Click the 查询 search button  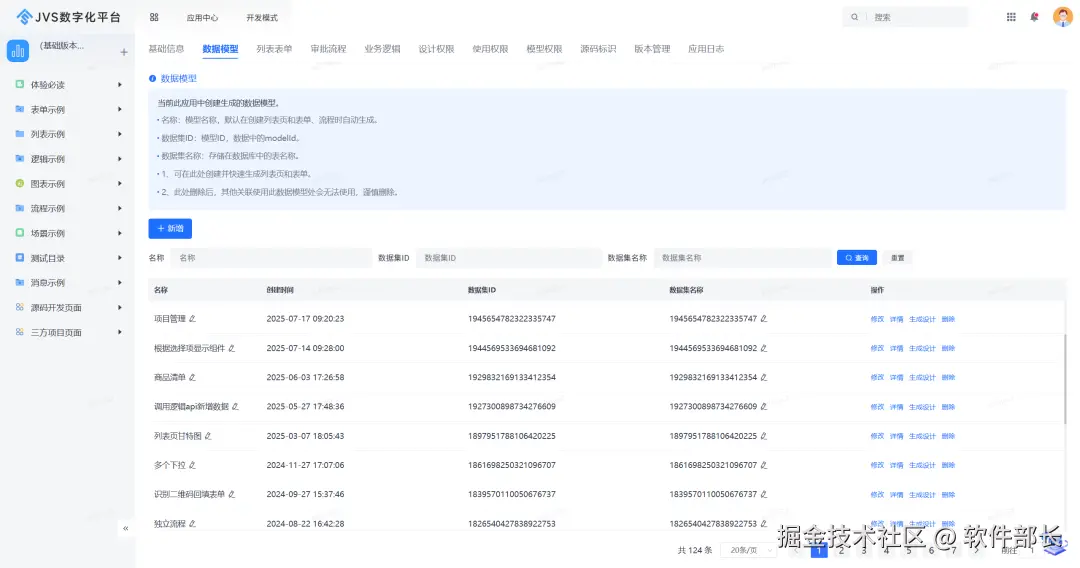pyautogui.click(x=857, y=257)
